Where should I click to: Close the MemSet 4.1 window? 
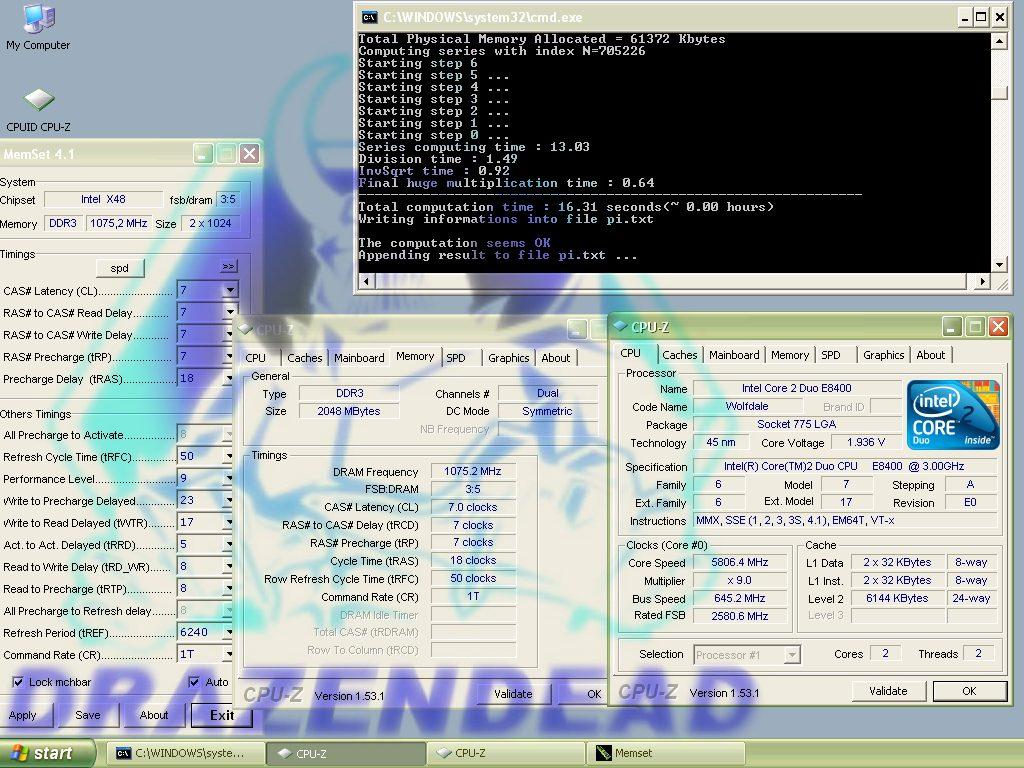tap(249, 154)
